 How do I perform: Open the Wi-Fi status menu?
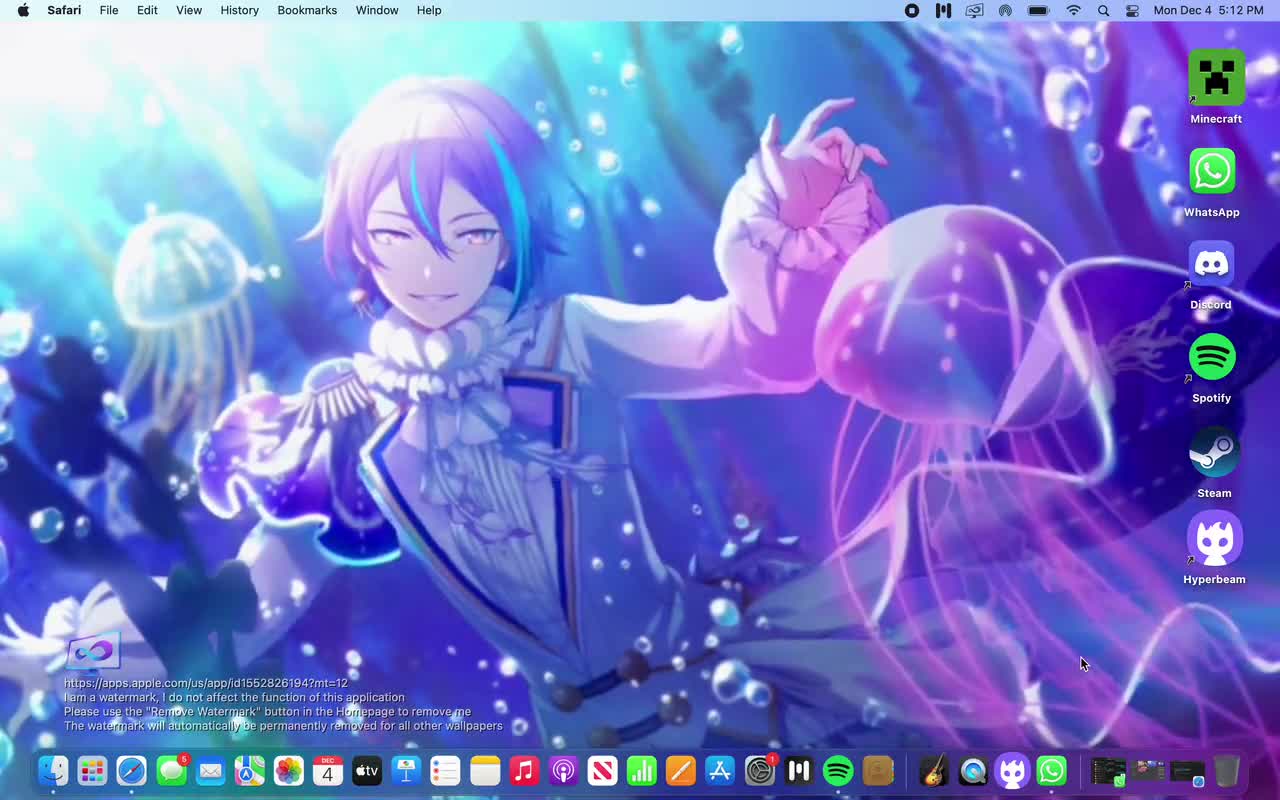coord(1074,10)
